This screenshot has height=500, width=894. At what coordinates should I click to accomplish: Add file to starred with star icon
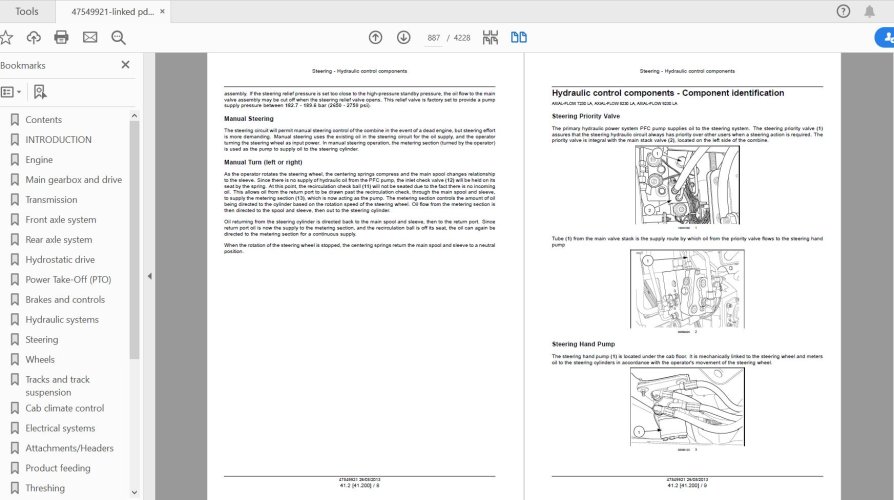pos(6,38)
